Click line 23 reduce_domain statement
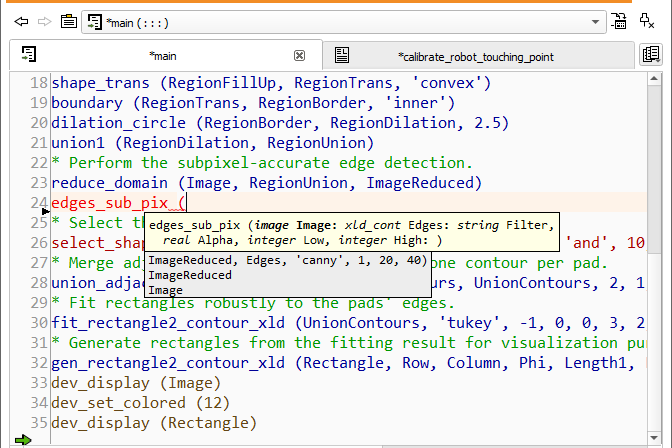The height and width of the screenshot is (448, 672). (267, 183)
